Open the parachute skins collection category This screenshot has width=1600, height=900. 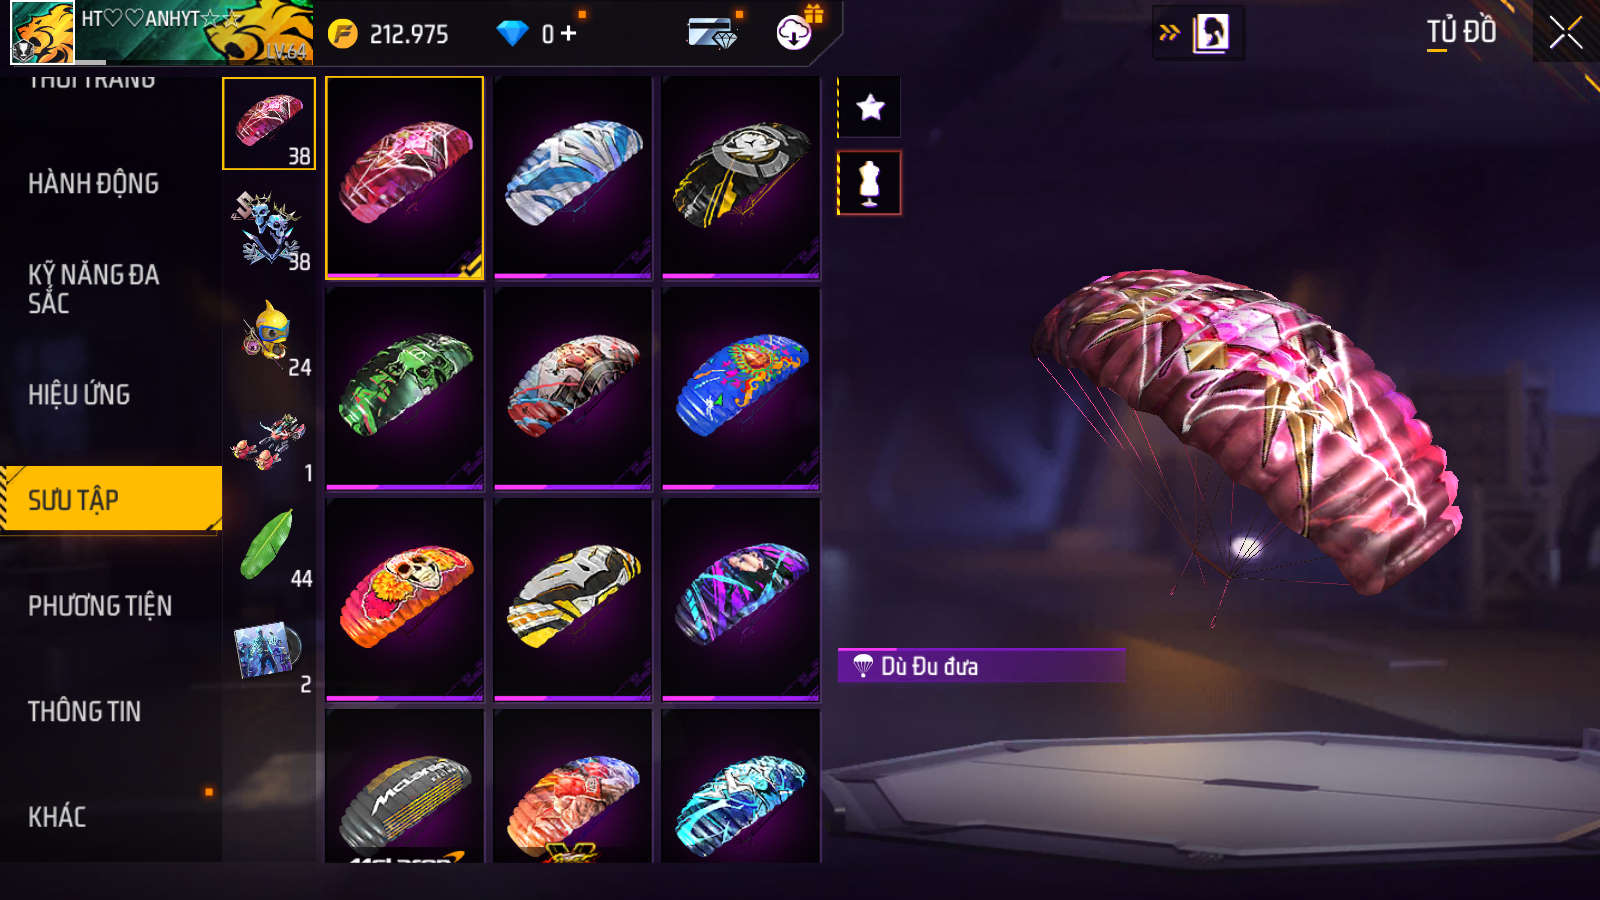(x=269, y=124)
